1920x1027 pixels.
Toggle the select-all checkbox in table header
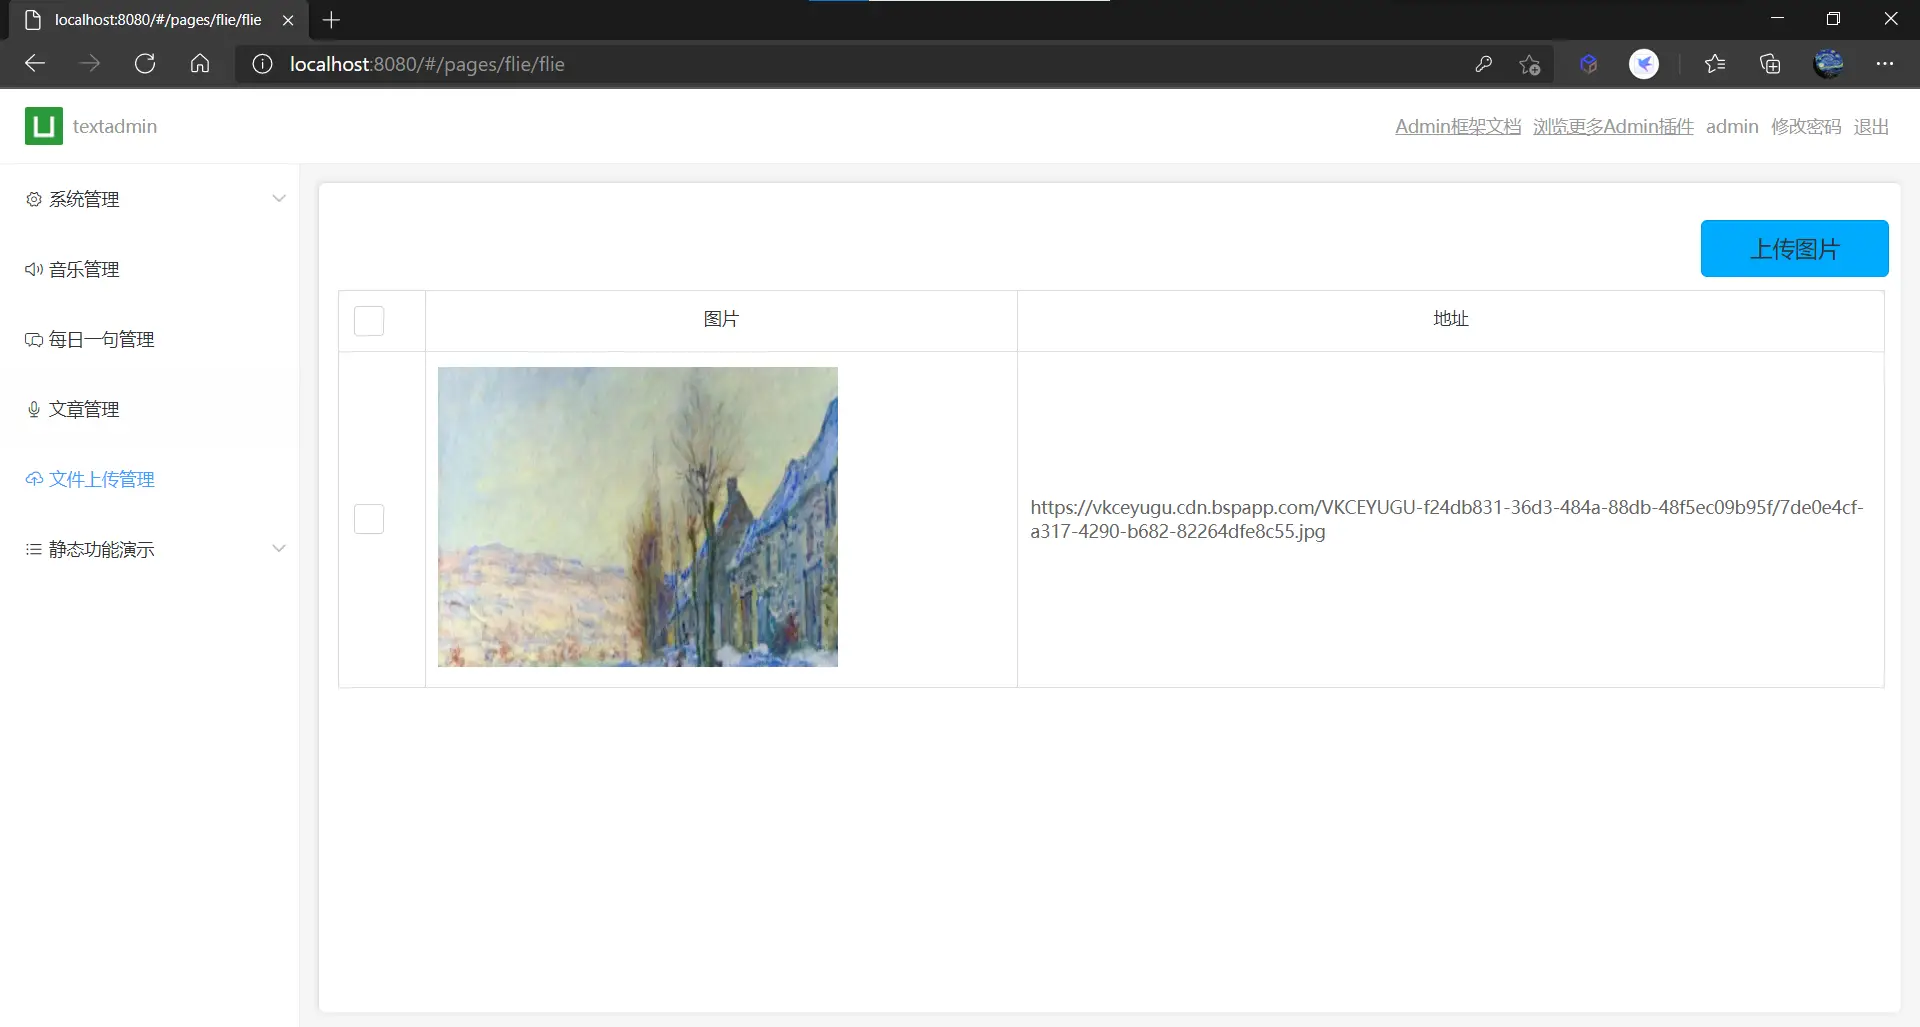(x=369, y=321)
